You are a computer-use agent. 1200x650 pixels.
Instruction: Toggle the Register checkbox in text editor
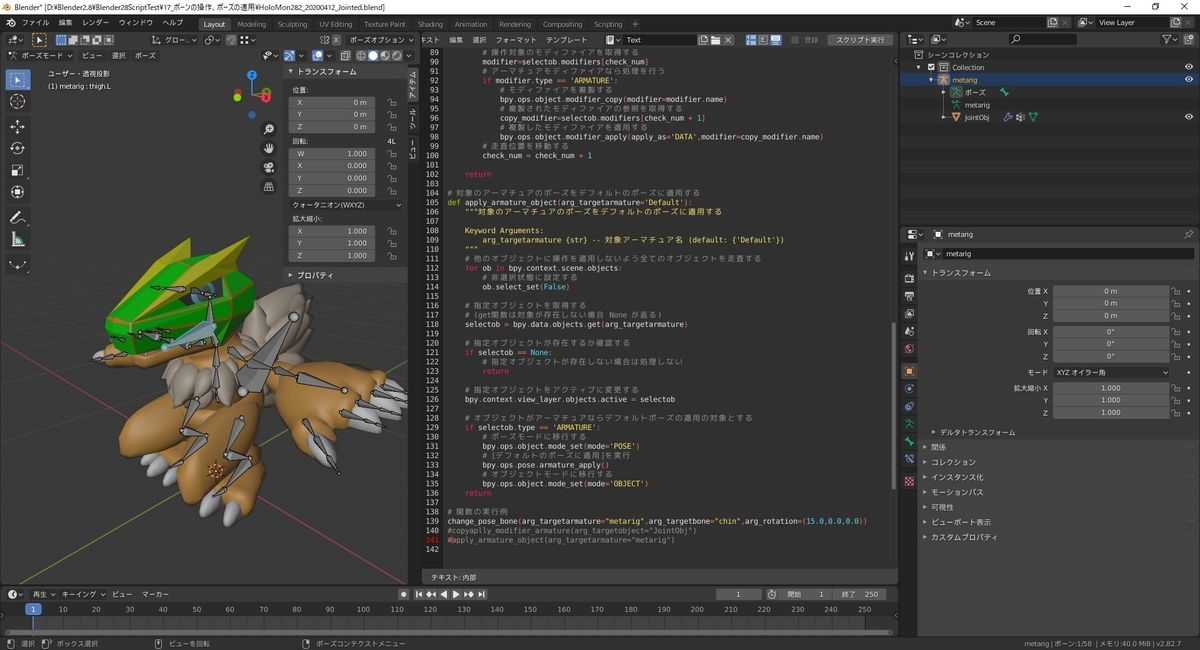797,40
